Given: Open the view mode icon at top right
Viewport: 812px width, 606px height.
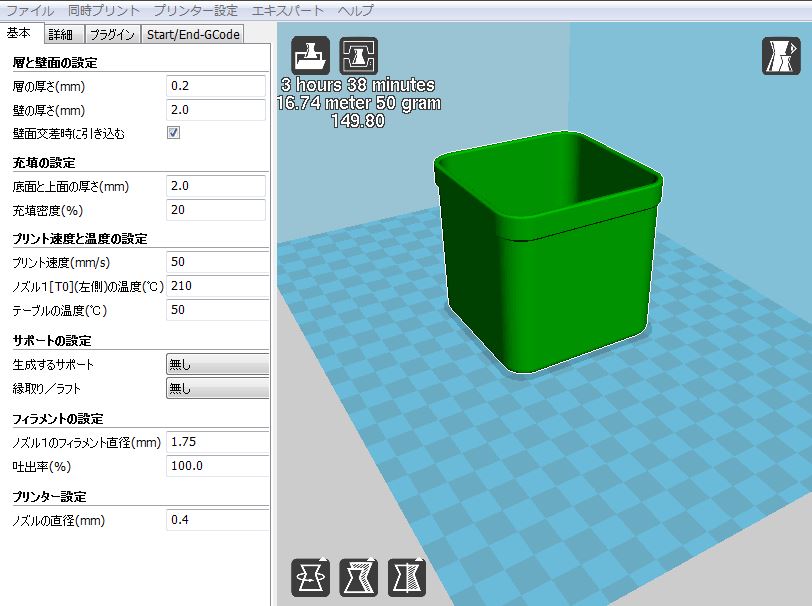Looking at the screenshot, I should [781, 55].
